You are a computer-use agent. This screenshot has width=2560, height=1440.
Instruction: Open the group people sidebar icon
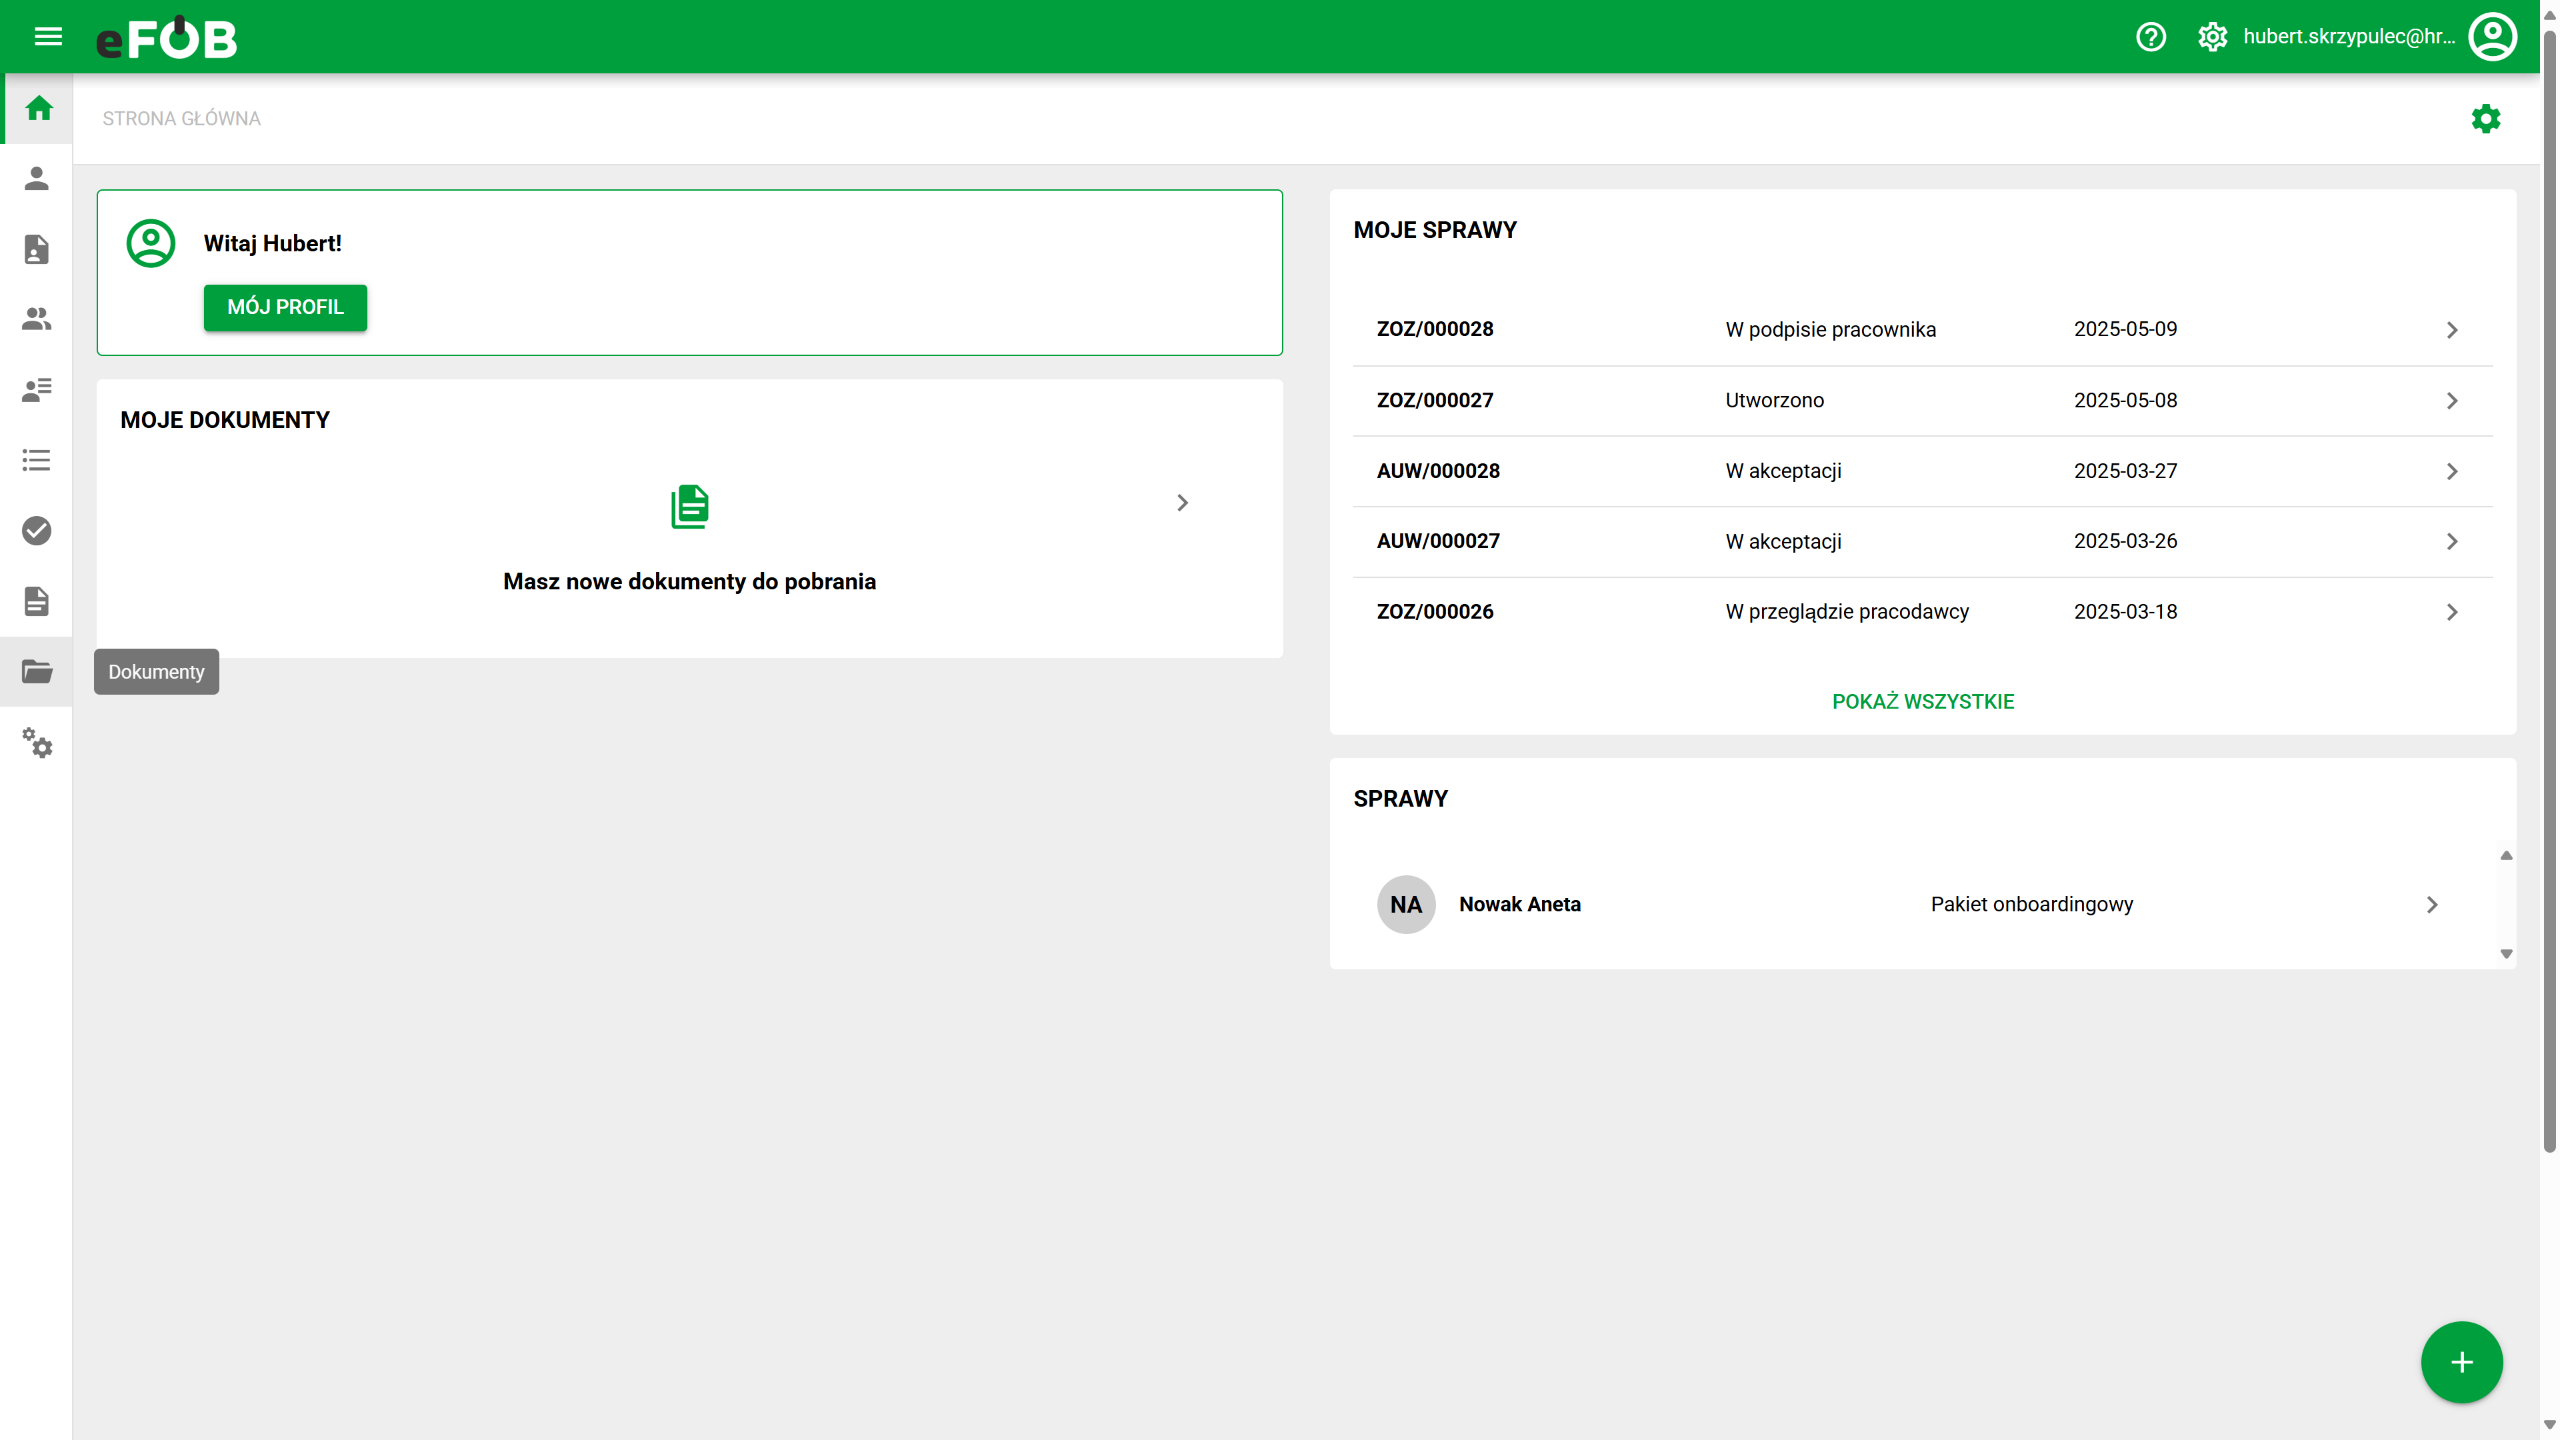(x=37, y=319)
